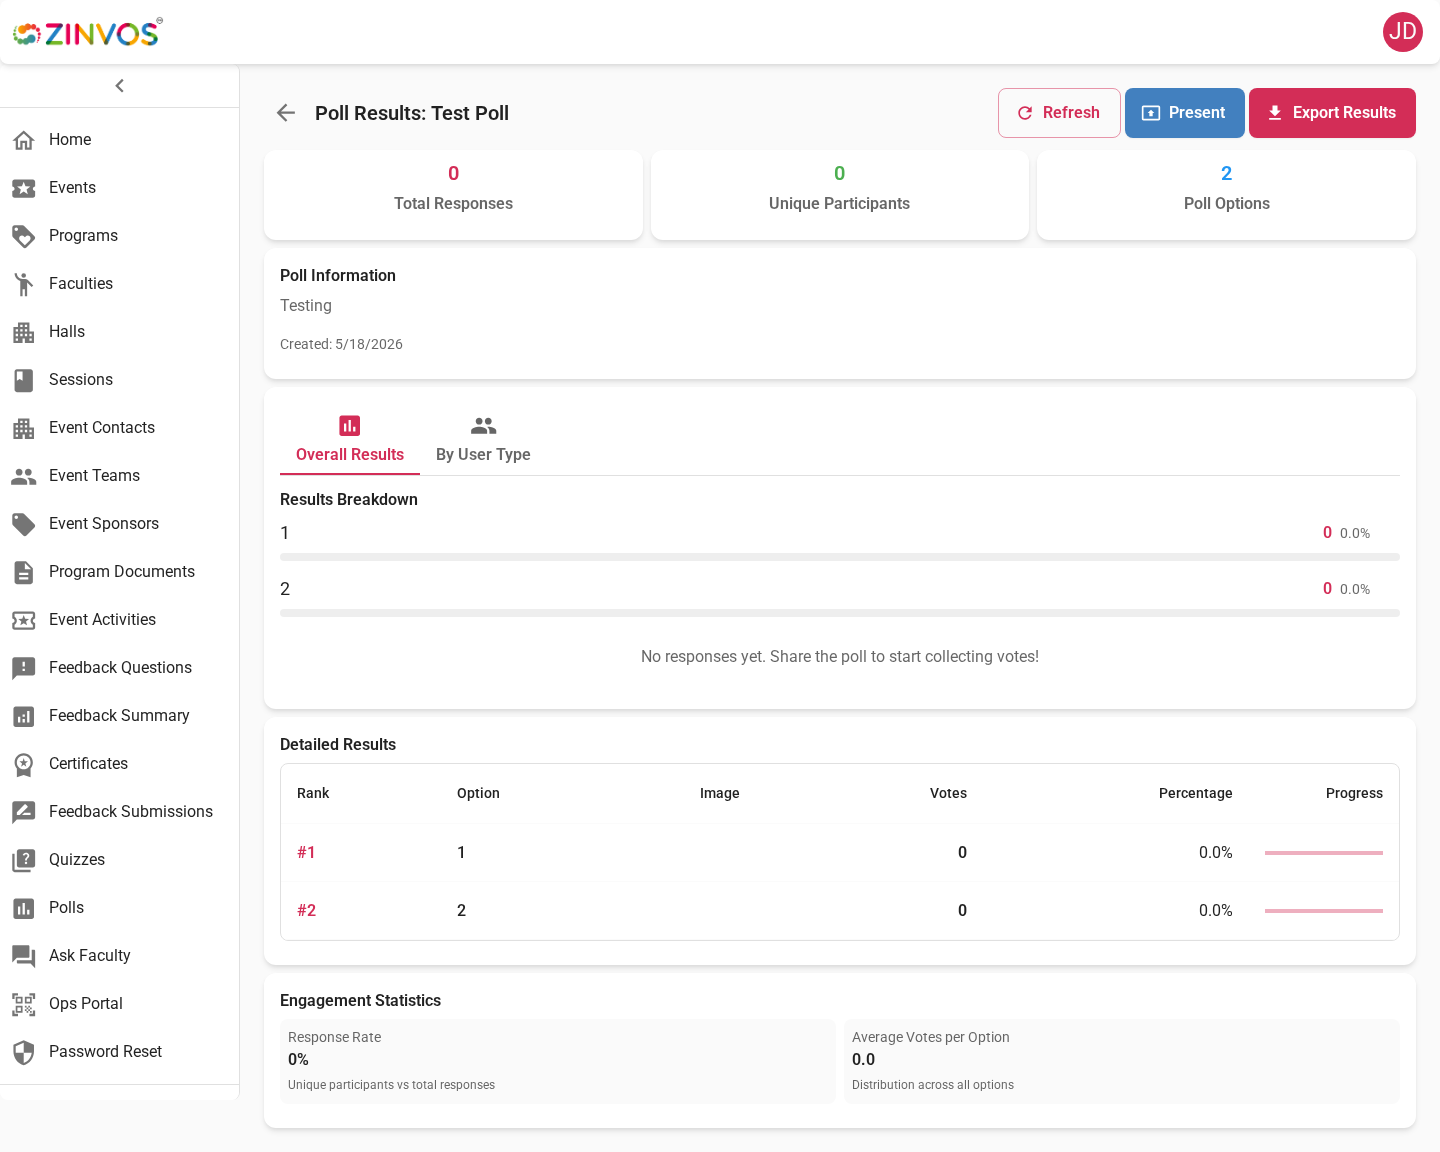The height and width of the screenshot is (1152, 1440).
Task: Click the Home icon in sidebar
Action: point(24,140)
